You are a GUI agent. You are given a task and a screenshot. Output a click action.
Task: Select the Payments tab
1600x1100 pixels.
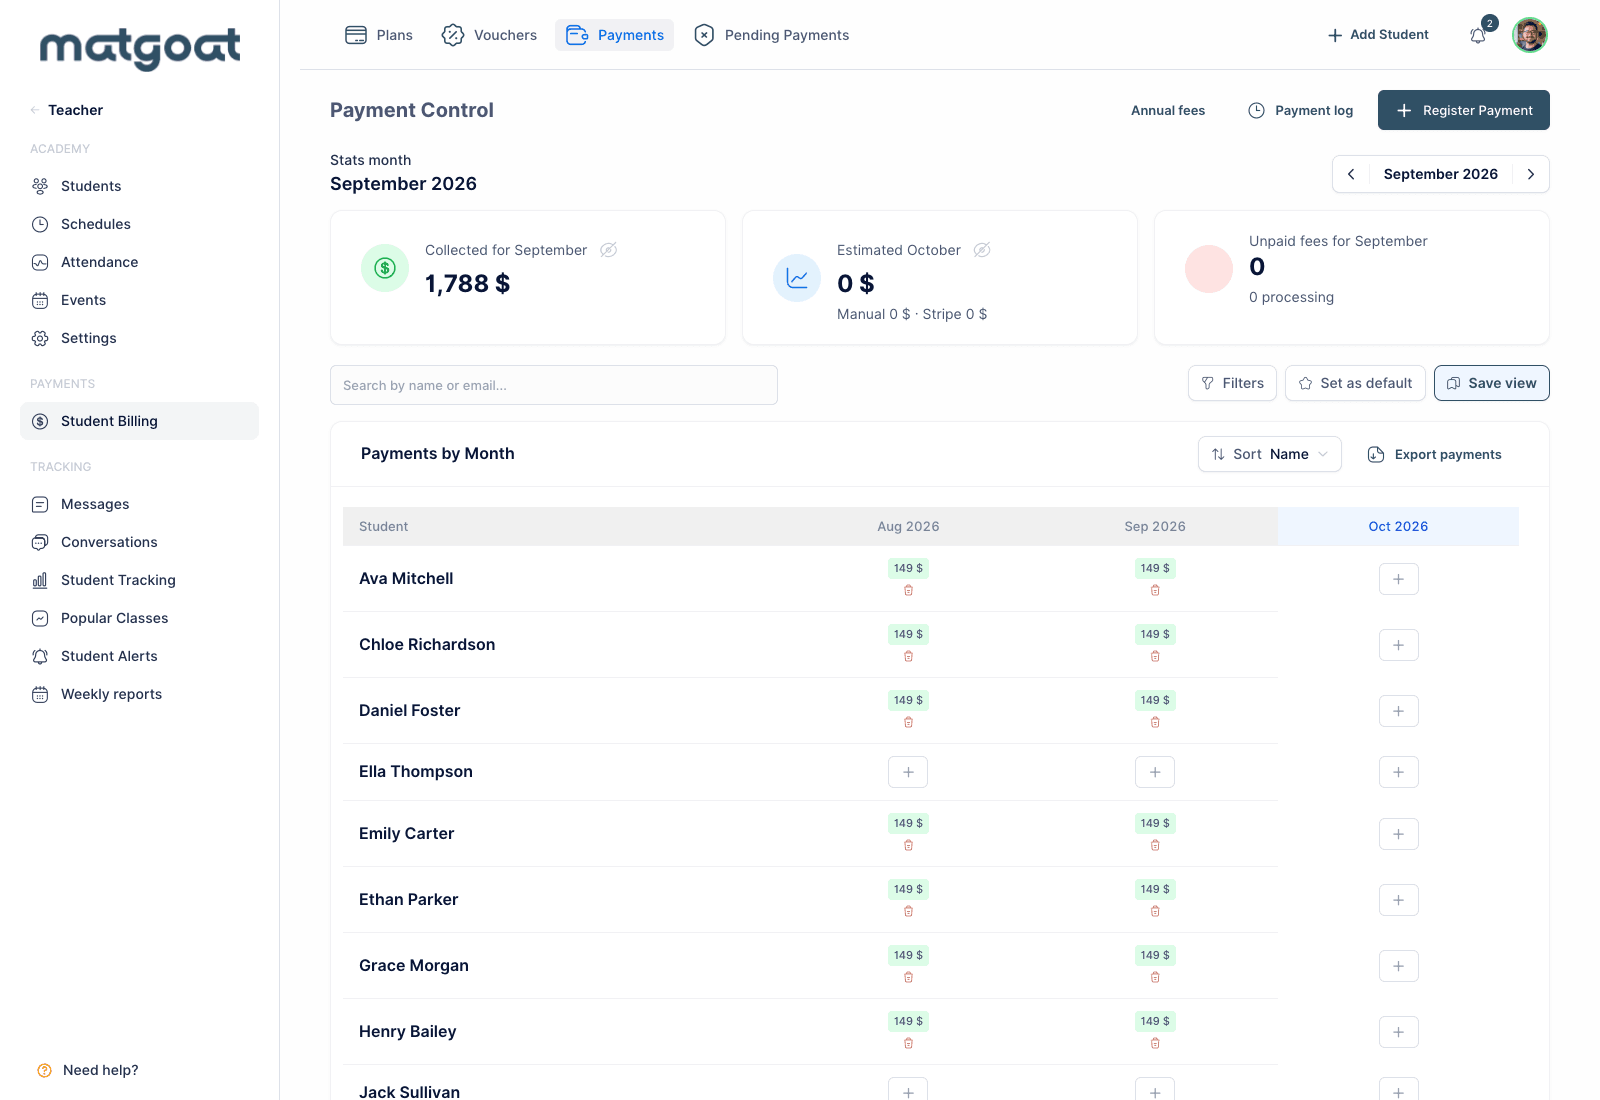[x=614, y=35]
